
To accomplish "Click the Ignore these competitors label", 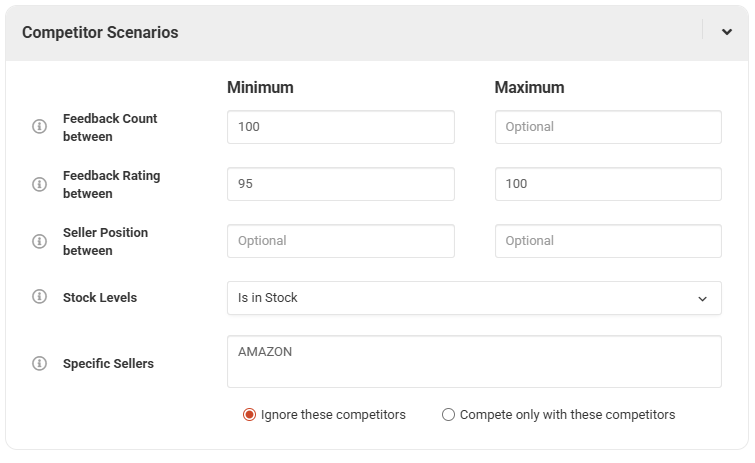I will pos(333,414).
